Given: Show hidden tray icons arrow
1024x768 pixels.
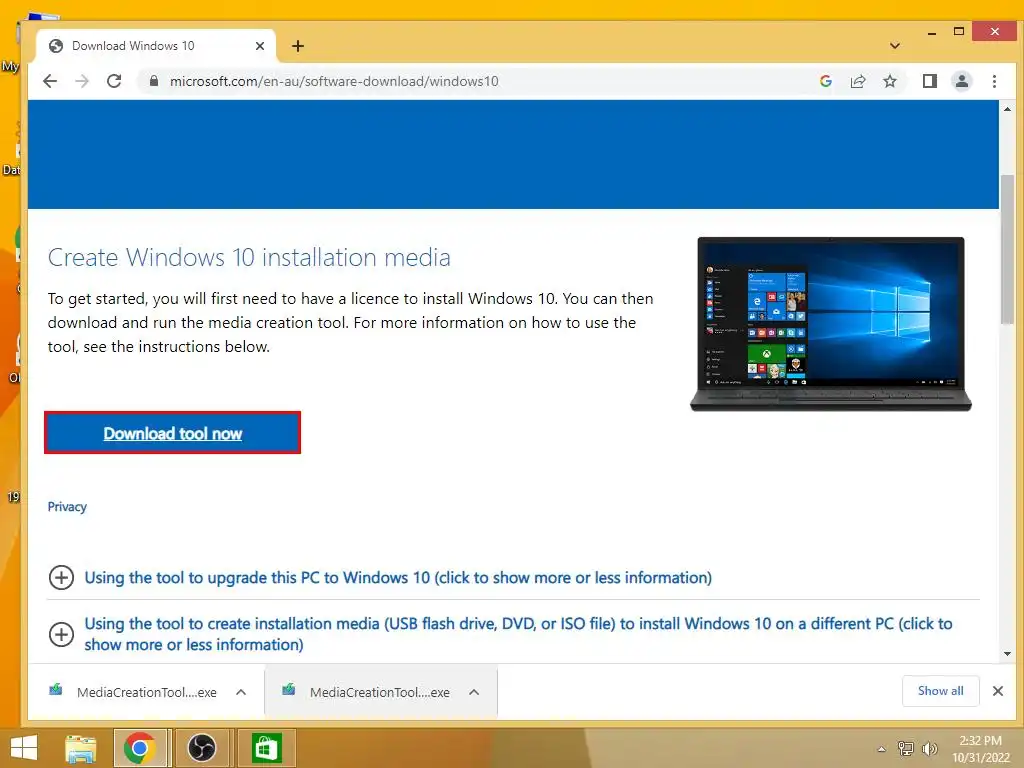Looking at the screenshot, I should (882, 749).
